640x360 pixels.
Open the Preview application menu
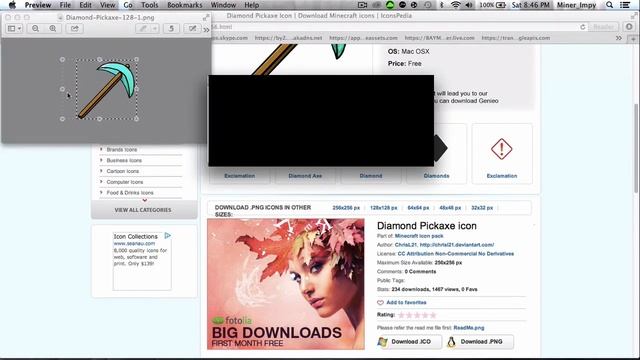[x=38, y=5]
